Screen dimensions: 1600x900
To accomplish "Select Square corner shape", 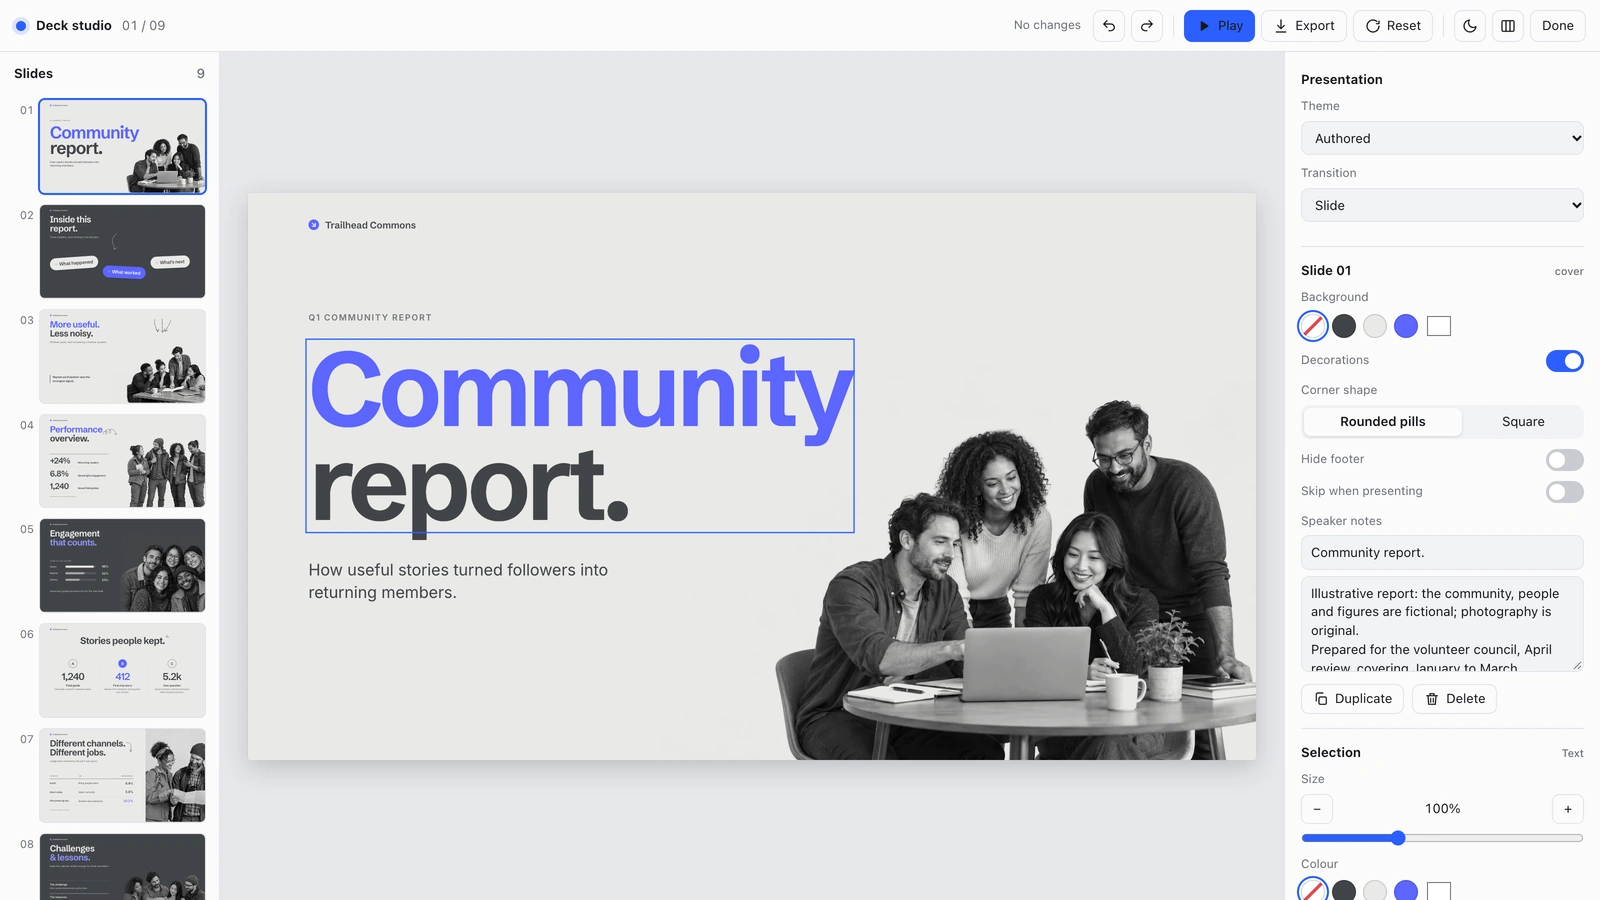I will [x=1523, y=422].
